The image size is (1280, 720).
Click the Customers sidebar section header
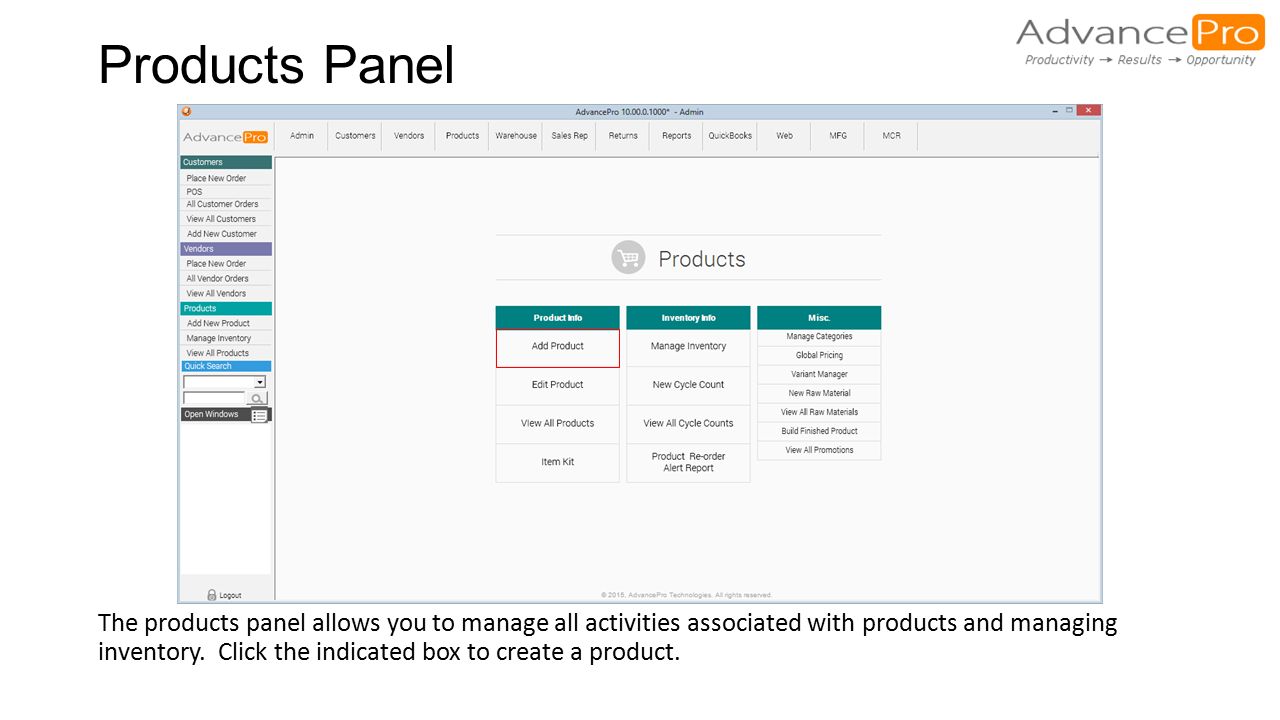click(x=226, y=162)
